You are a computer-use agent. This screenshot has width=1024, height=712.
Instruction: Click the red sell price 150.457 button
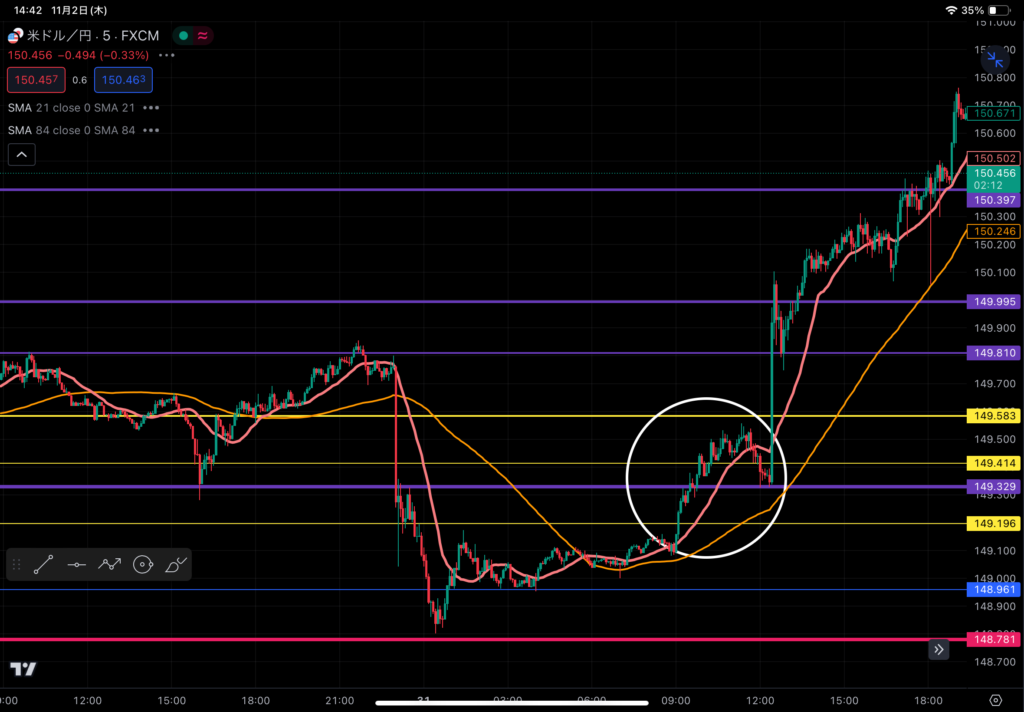tap(35, 80)
